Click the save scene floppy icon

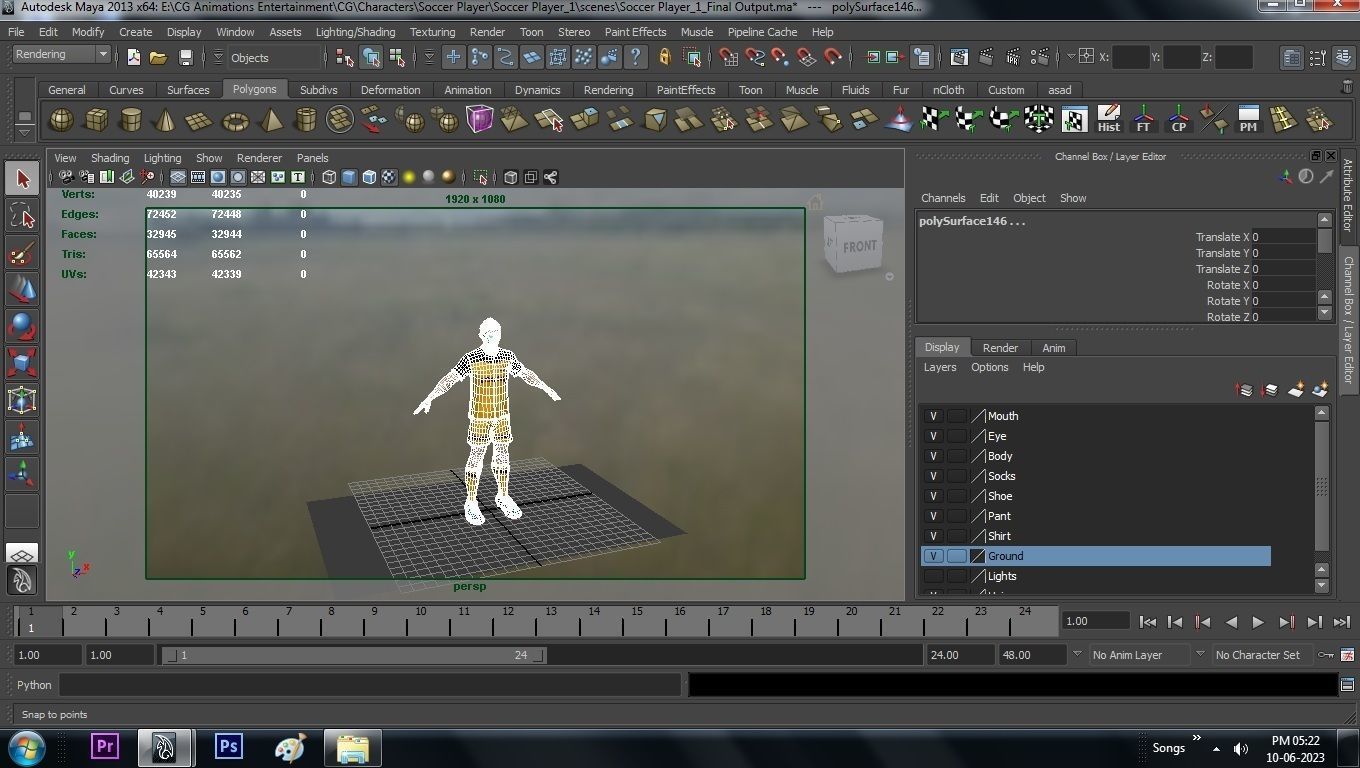[184, 58]
